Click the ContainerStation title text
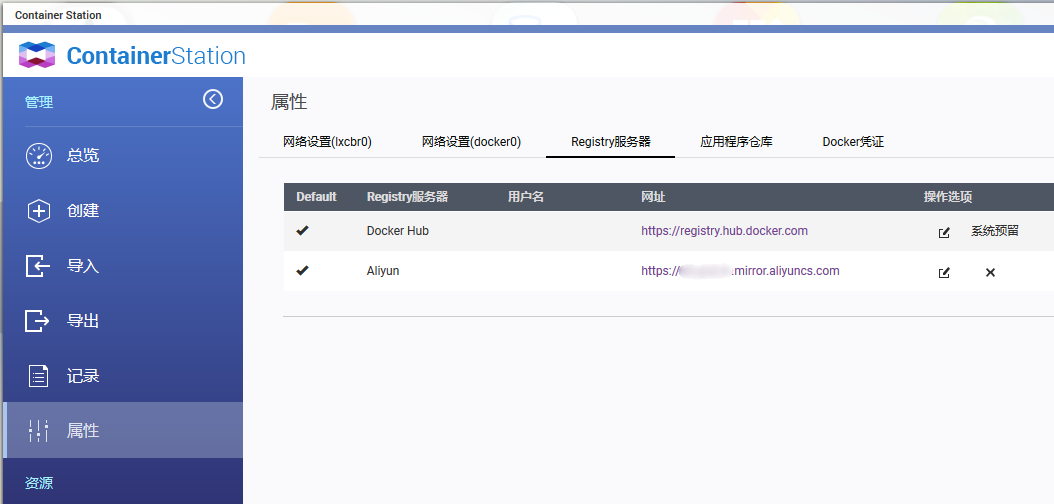Image resolution: width=1054 pixels, height=504 pixels. (x=156, y=55)
